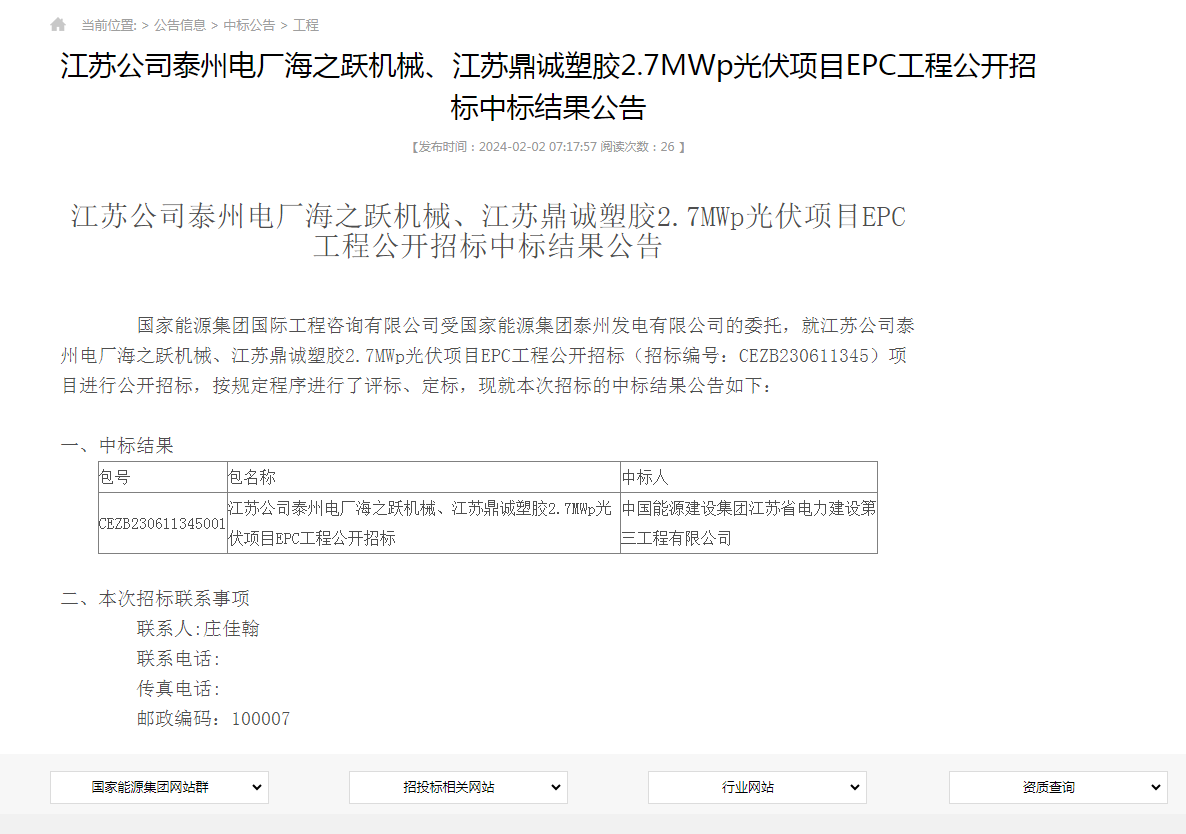Click the home icon in the breadcrumb
The image size is (1186, 834).
click(x=58, y=25)
